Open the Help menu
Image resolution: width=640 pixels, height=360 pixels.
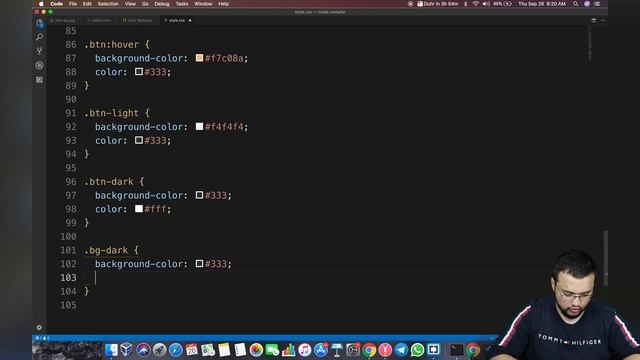223,4
